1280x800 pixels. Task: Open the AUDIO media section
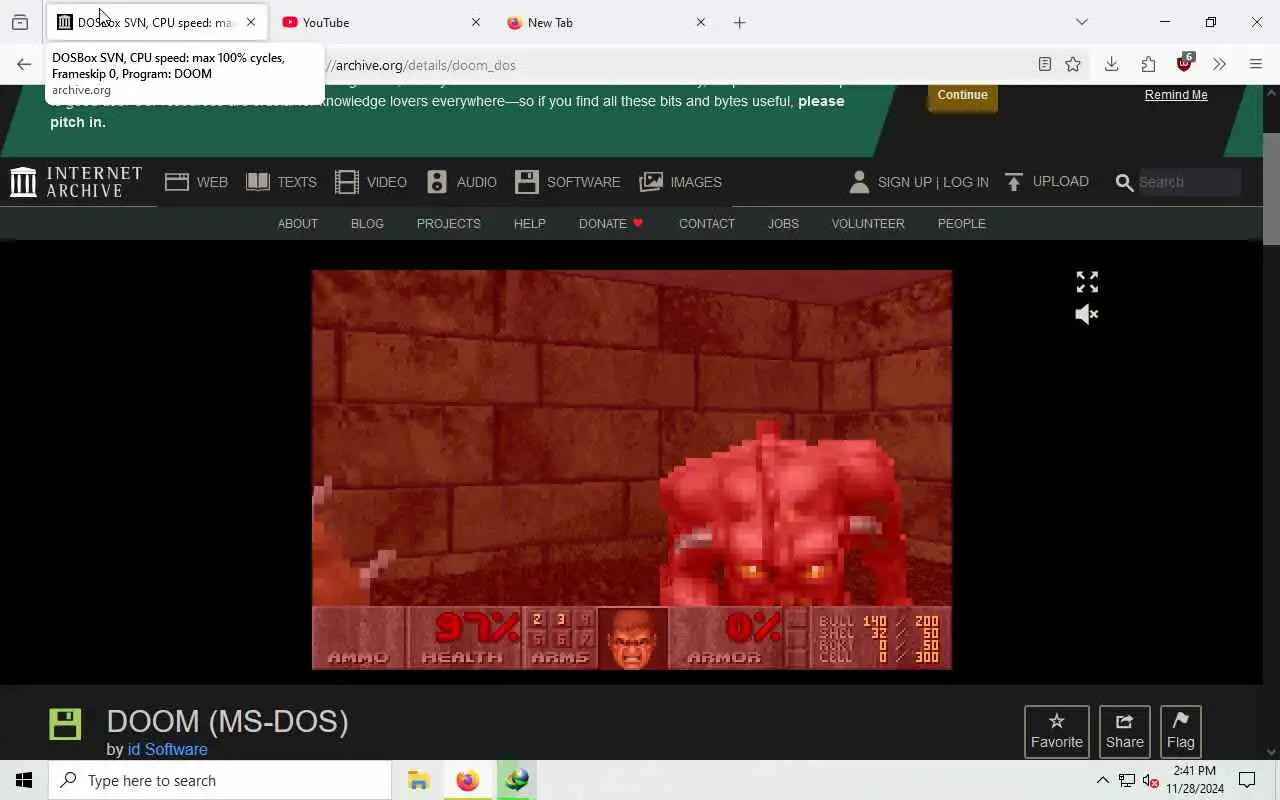[x=461, y=182]
